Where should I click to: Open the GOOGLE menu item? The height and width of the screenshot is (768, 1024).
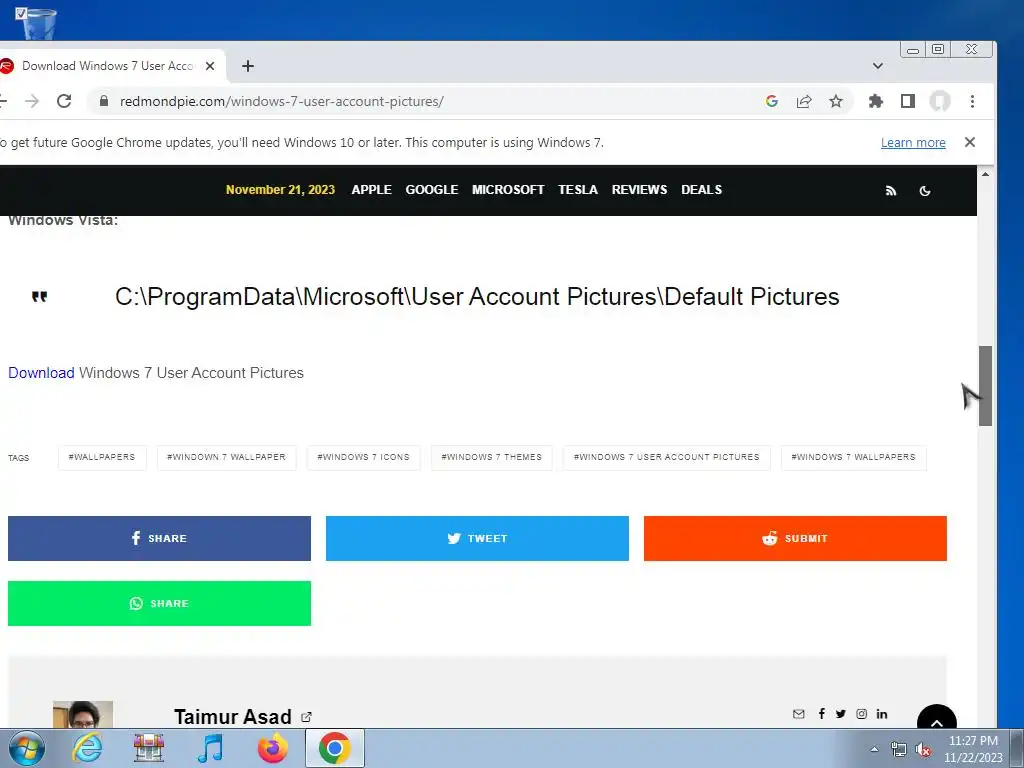432,189
